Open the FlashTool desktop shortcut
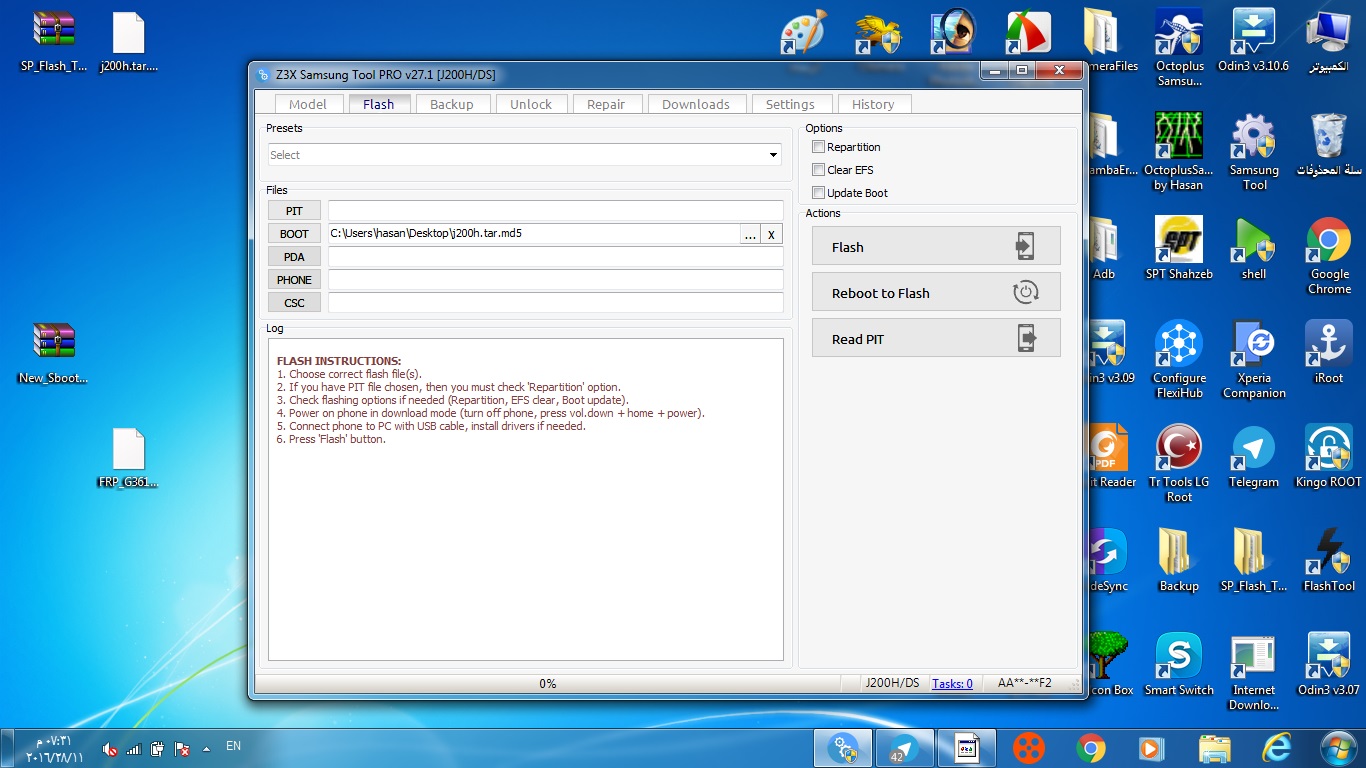Screen dimensions: 1366x768 coord(1329,561)
